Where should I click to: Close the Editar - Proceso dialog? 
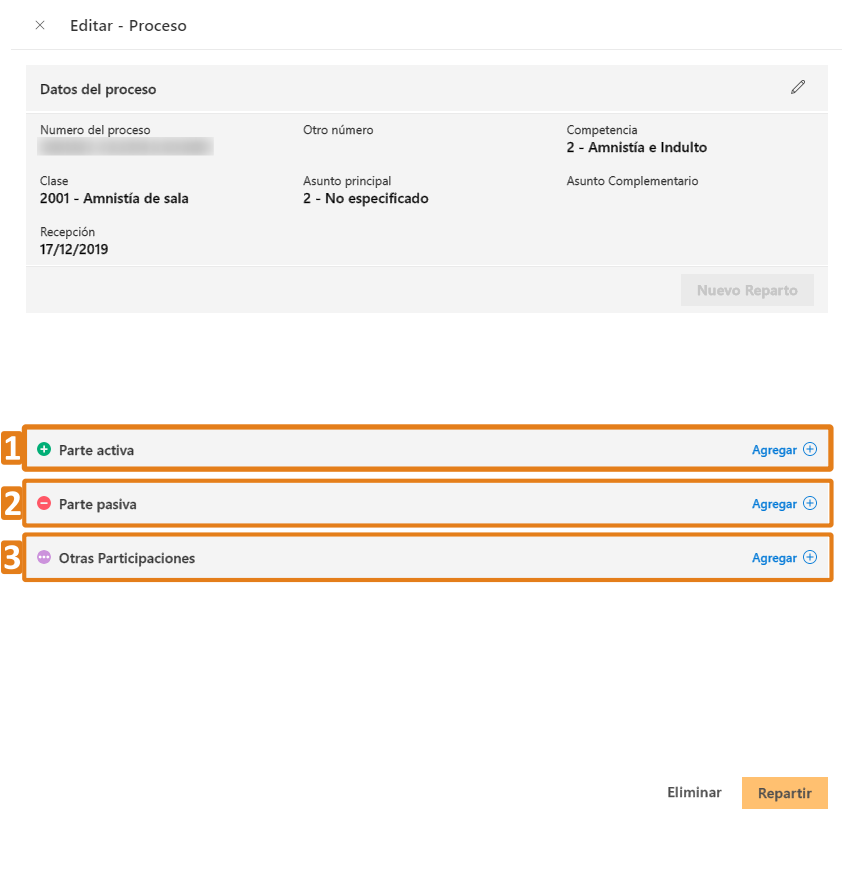(x=40, y=25)
